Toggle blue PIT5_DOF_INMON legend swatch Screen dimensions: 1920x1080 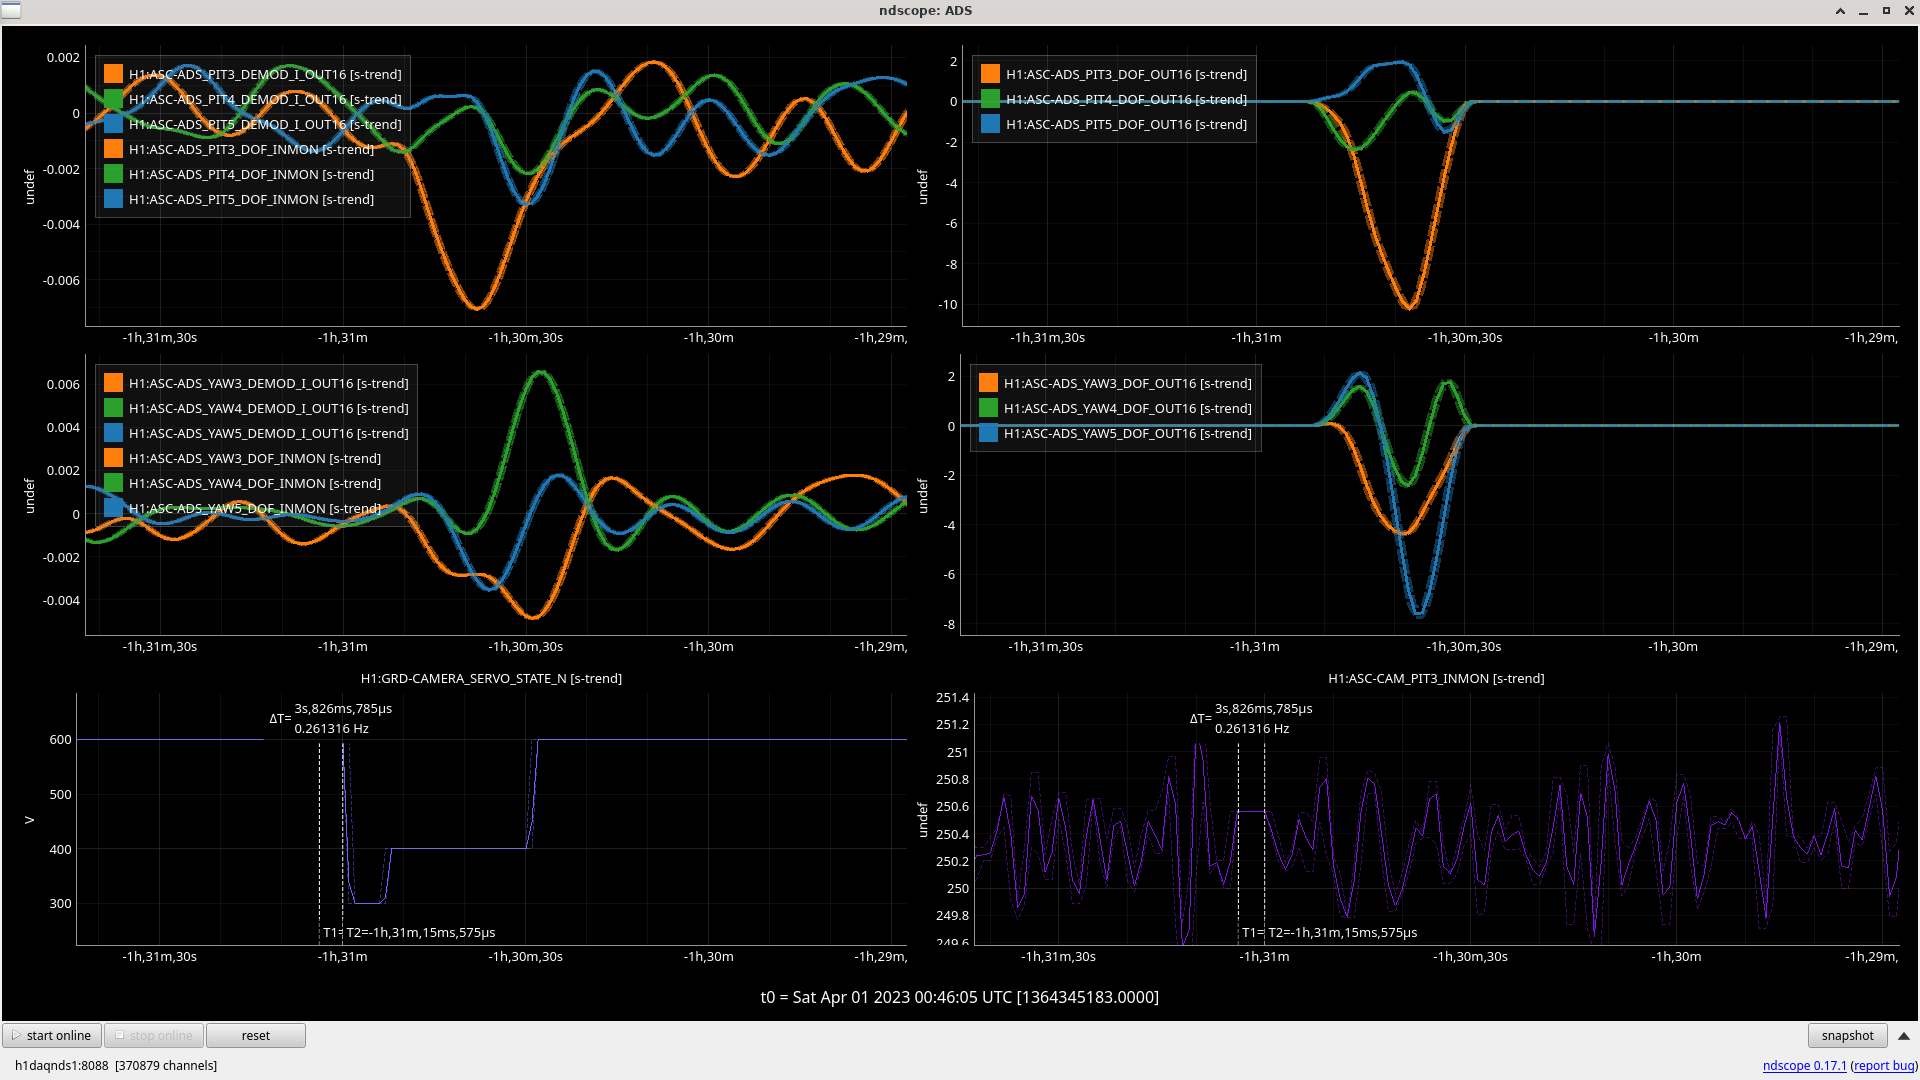pyautogui.click(x=114, y=199)
